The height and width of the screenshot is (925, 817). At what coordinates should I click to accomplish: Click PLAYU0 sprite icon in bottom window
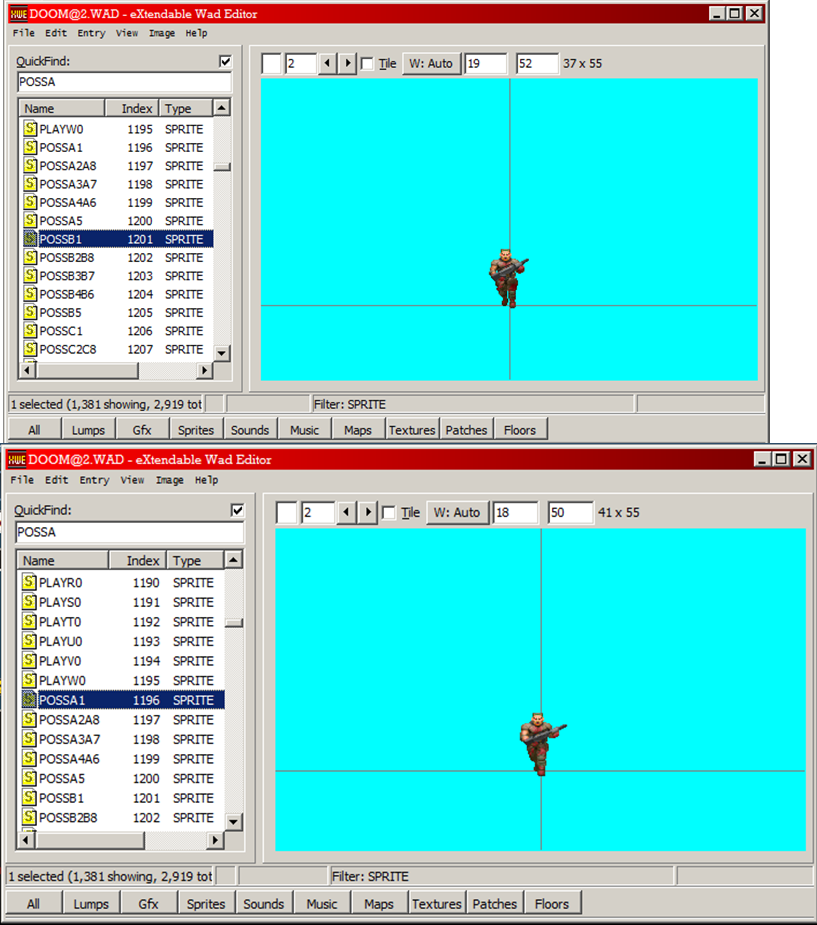pos(29,640)
